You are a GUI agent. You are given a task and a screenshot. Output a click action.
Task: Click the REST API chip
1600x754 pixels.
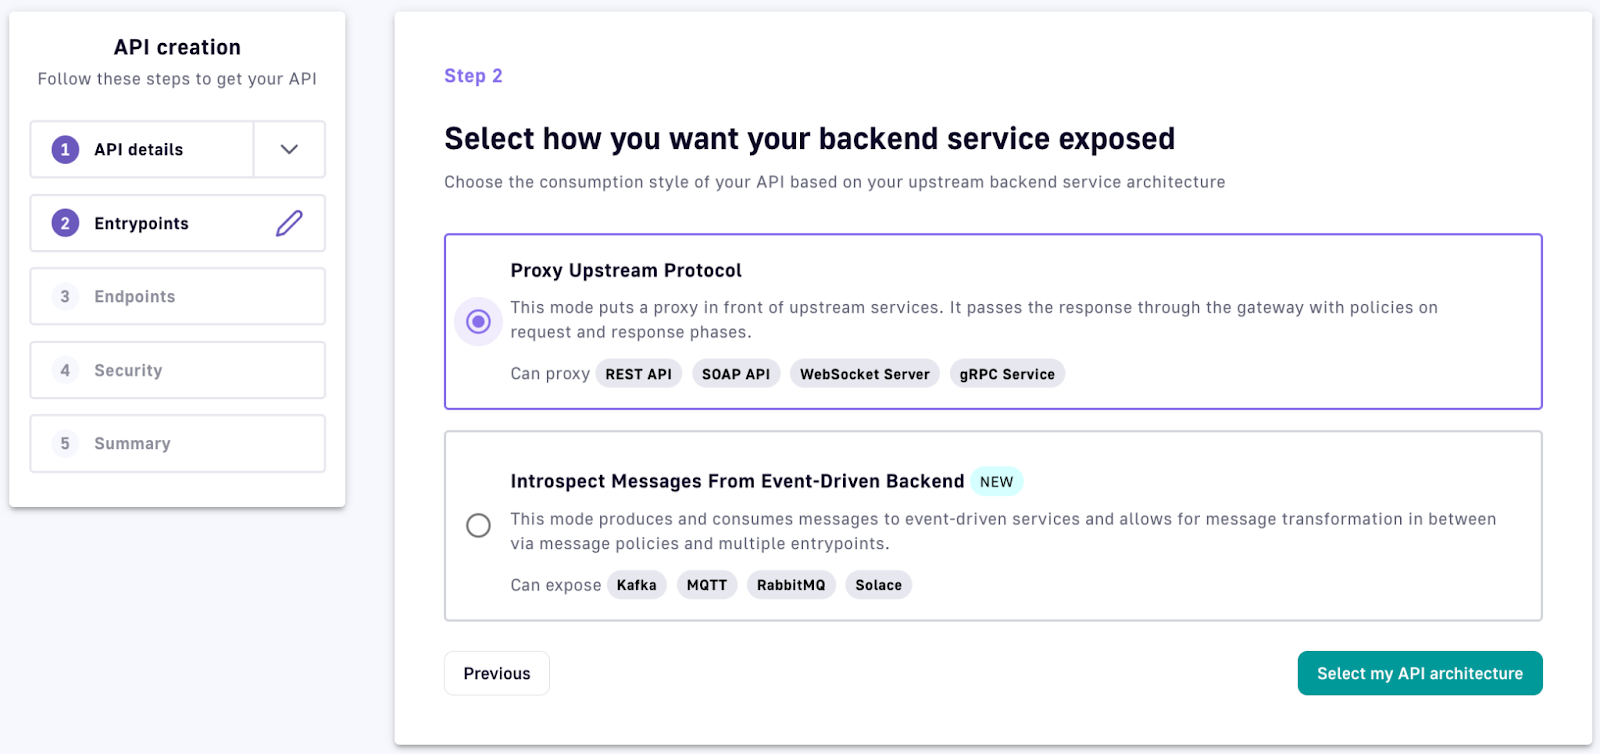click(638, 374)
